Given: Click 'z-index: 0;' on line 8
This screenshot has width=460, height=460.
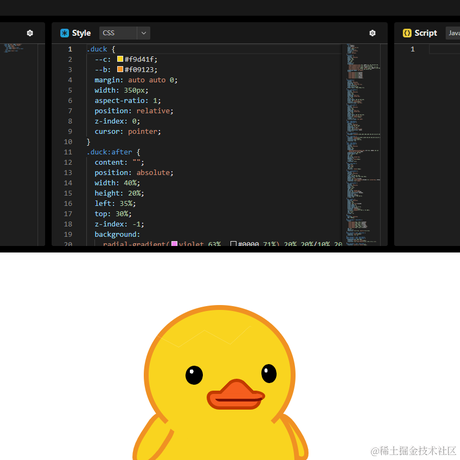Looking at the screenshot, I should coord(117,121).
